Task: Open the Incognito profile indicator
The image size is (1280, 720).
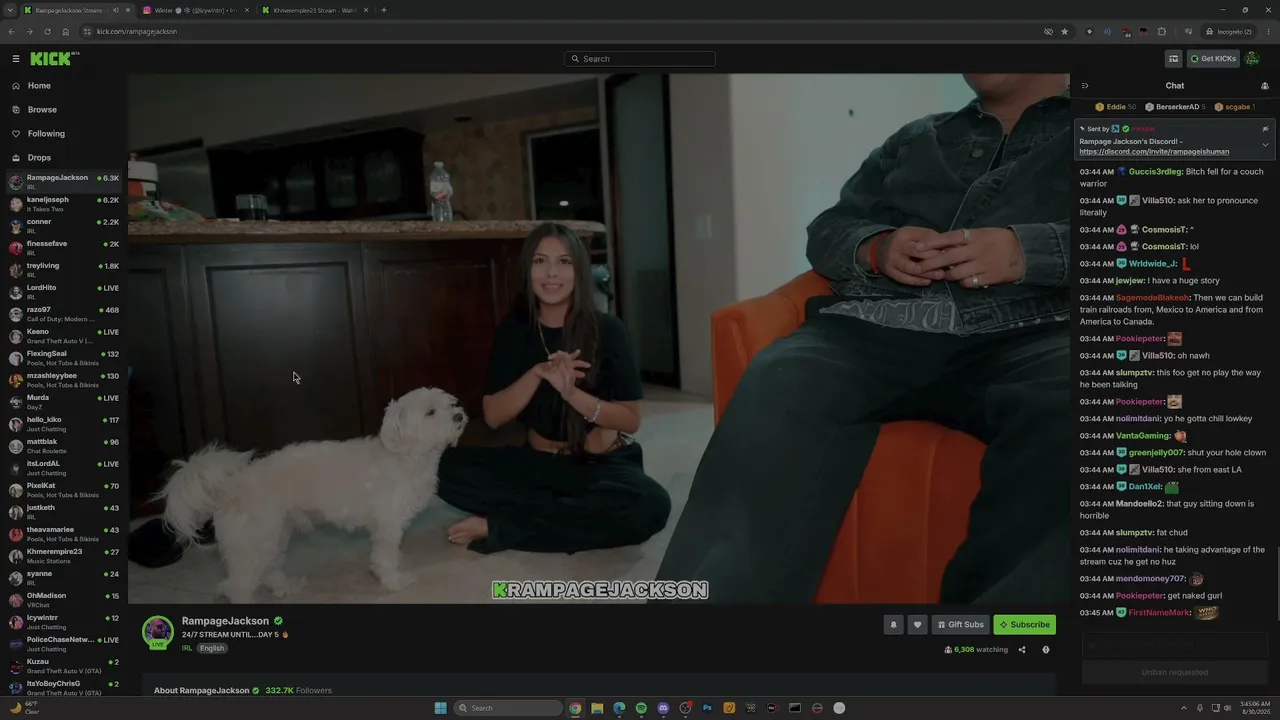Action: click(x=1229, y=32)
